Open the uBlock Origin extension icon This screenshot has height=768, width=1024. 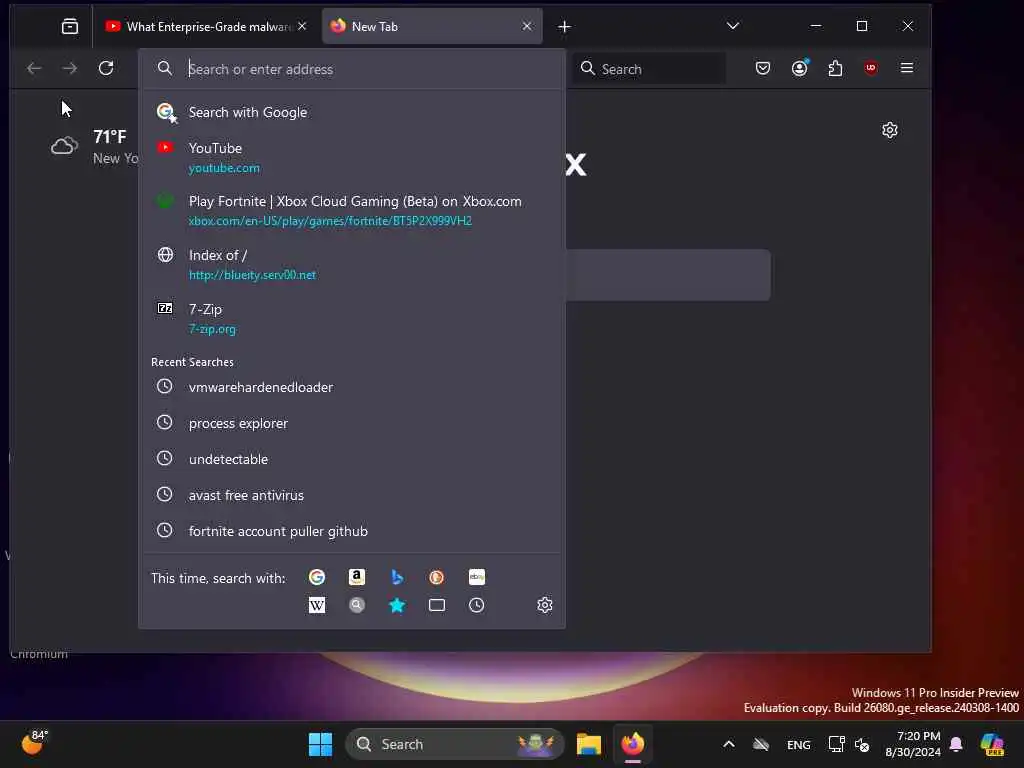coord(871,68)
